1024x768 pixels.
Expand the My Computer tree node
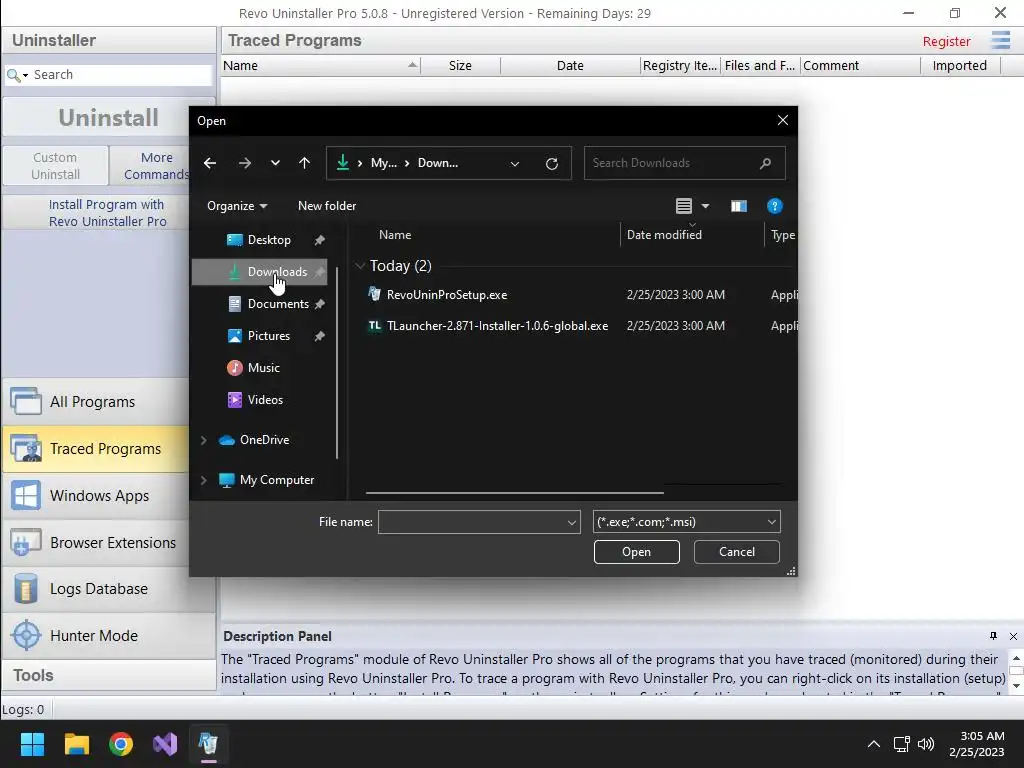pos(203,480)
